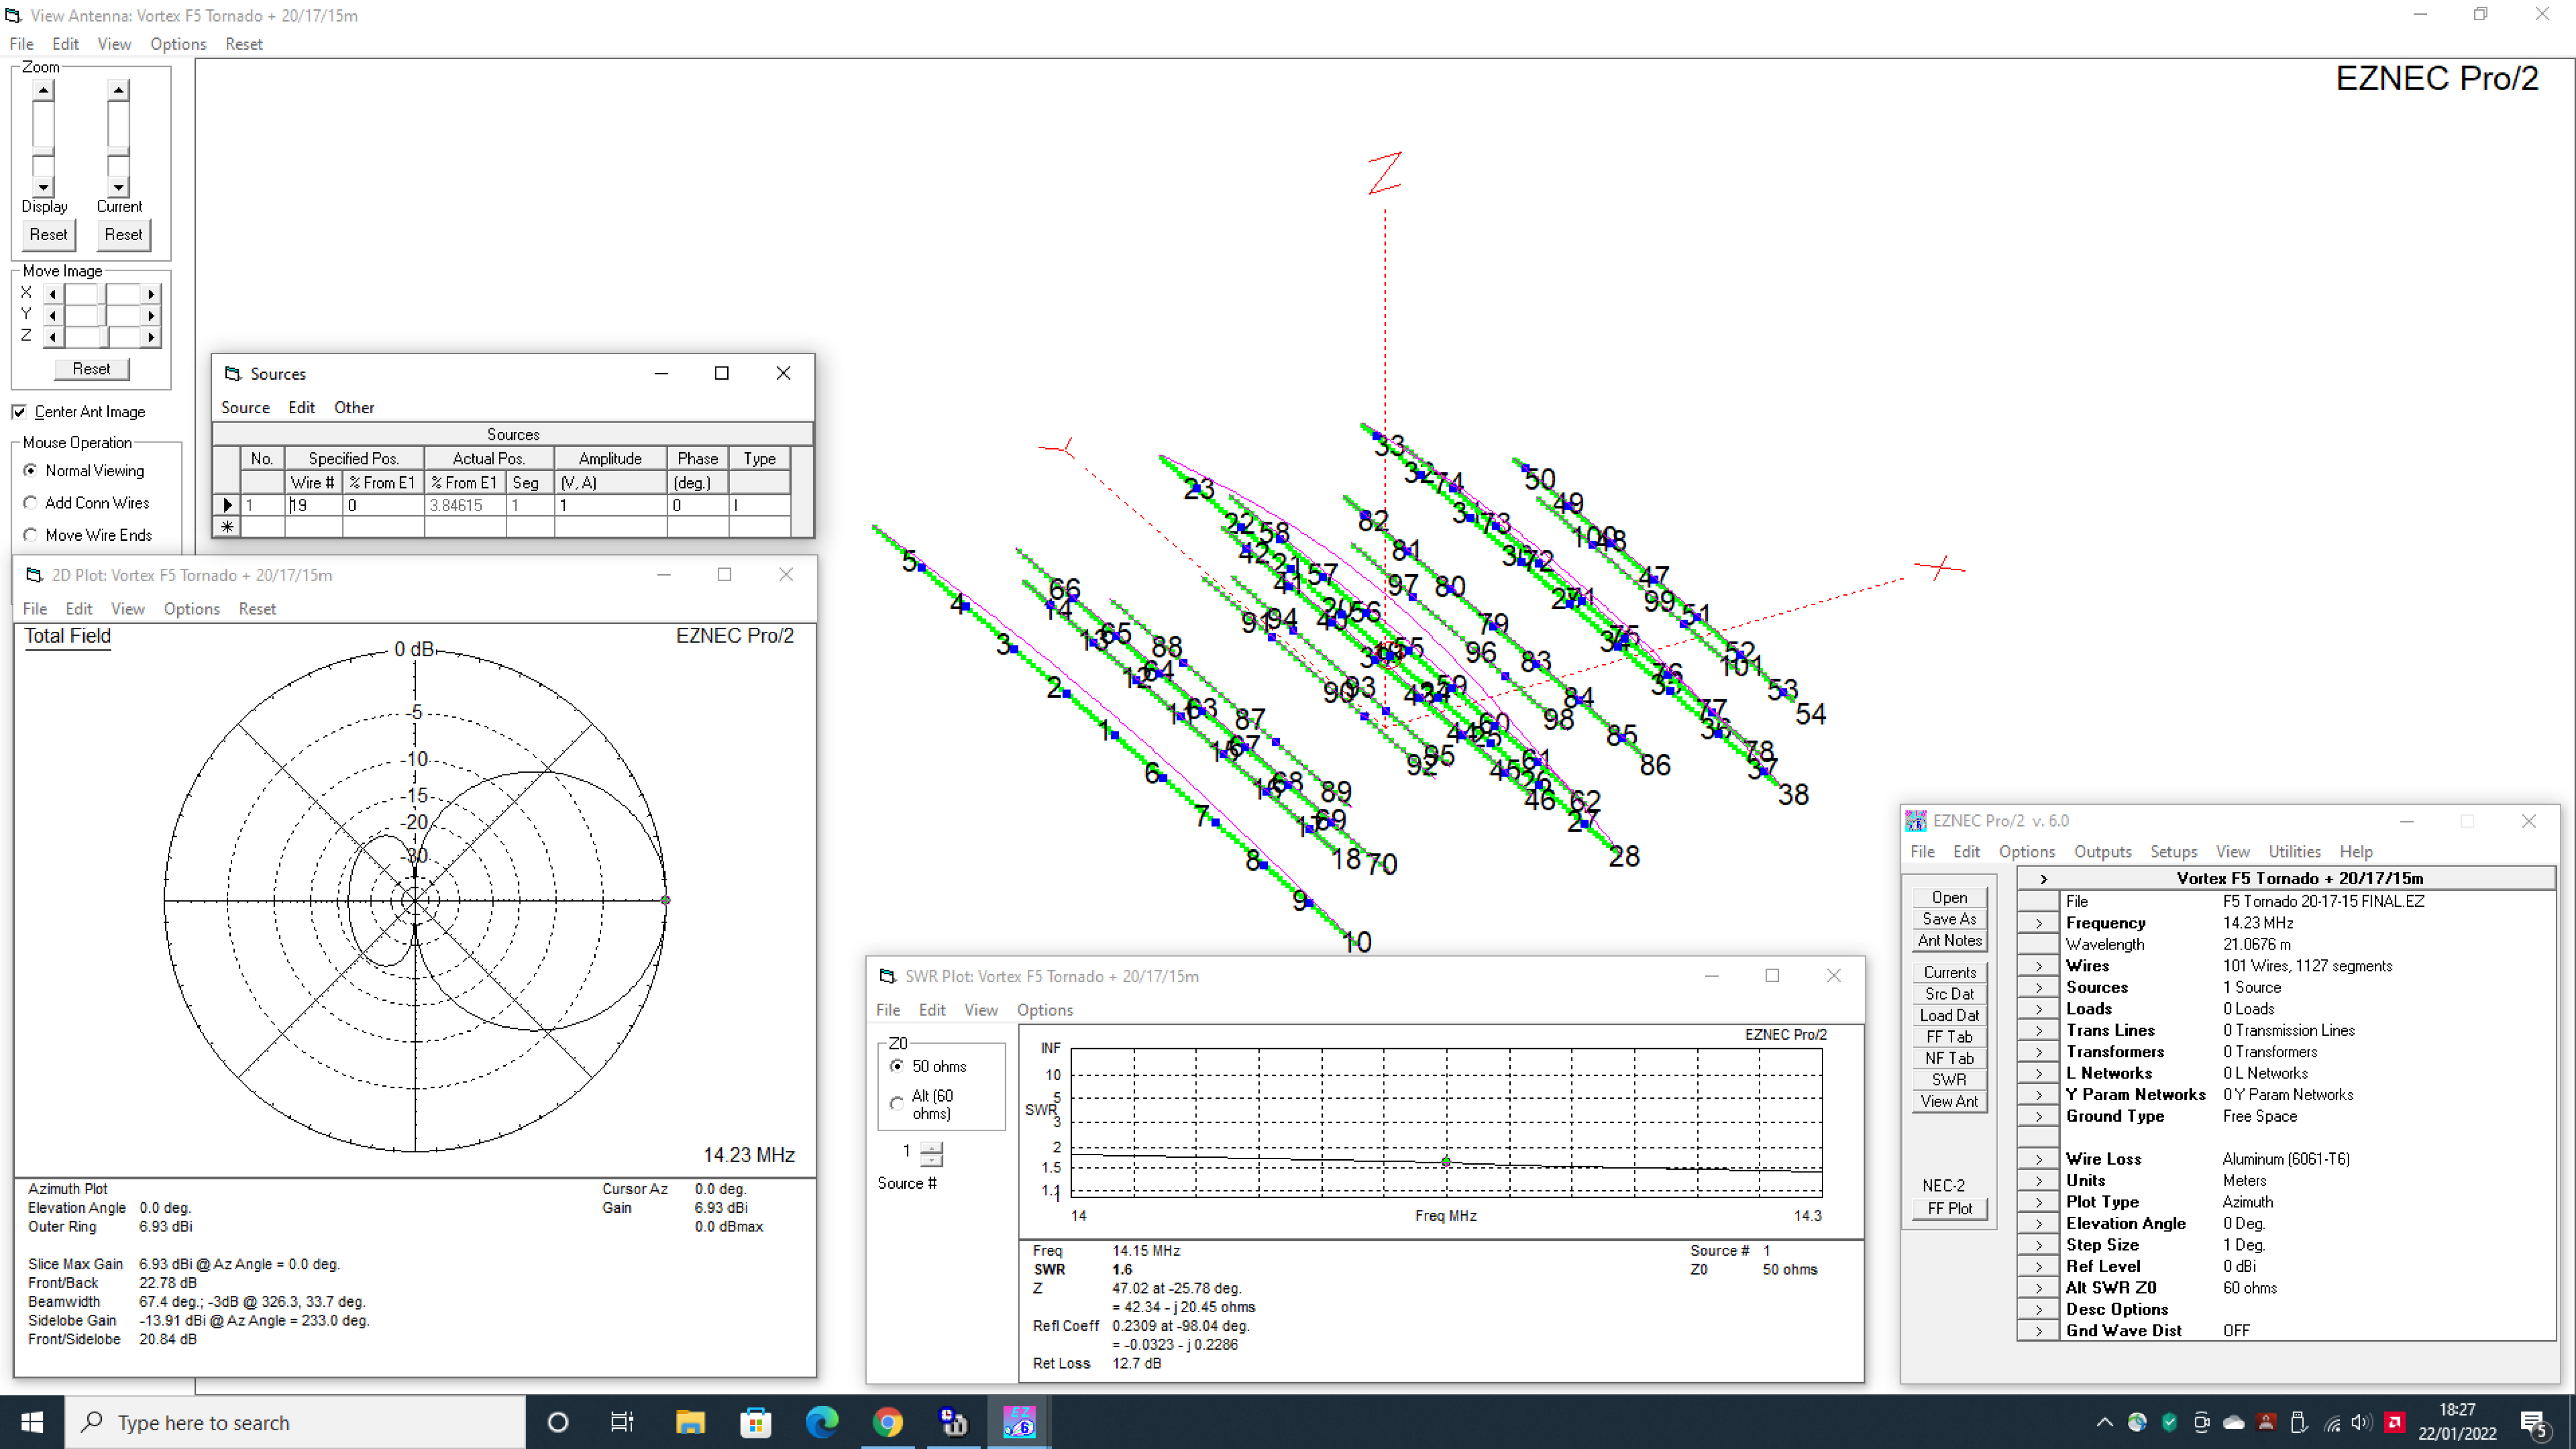Click the Src Dat button

pos(1949,994)
